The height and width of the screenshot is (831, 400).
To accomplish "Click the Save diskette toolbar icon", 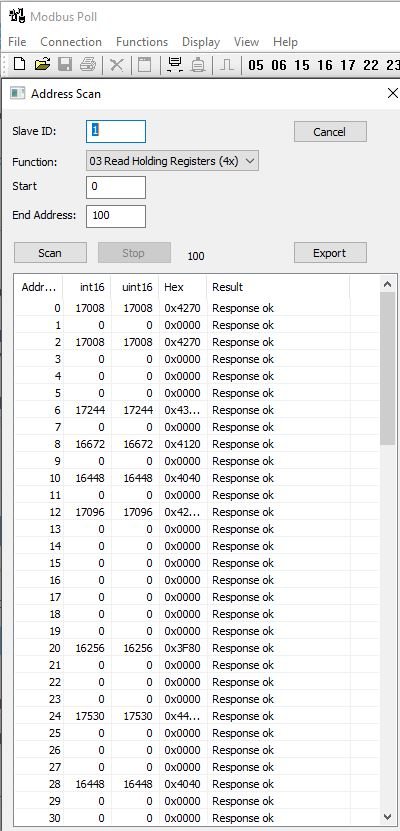I will coord(65,65).
